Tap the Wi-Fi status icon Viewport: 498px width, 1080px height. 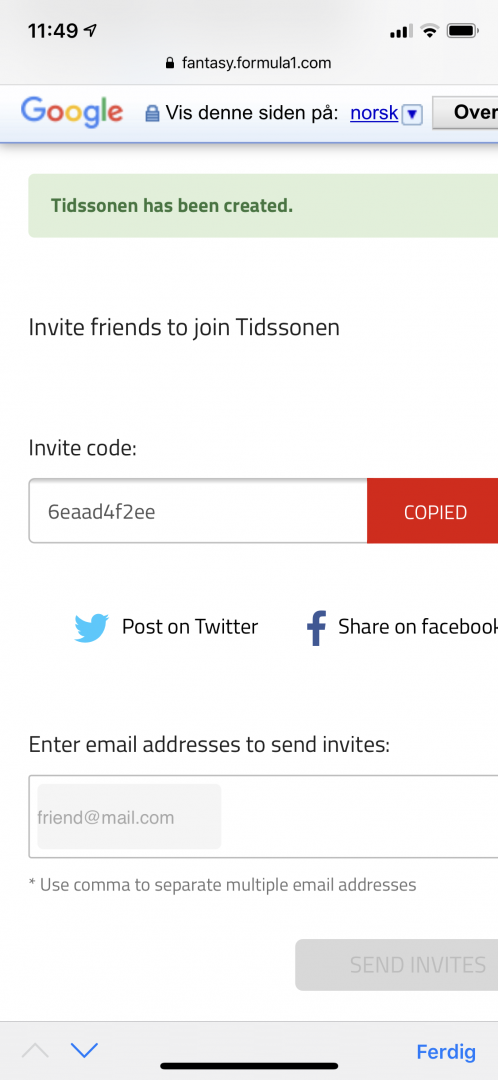pyautogui.click(x=430, y=30)
